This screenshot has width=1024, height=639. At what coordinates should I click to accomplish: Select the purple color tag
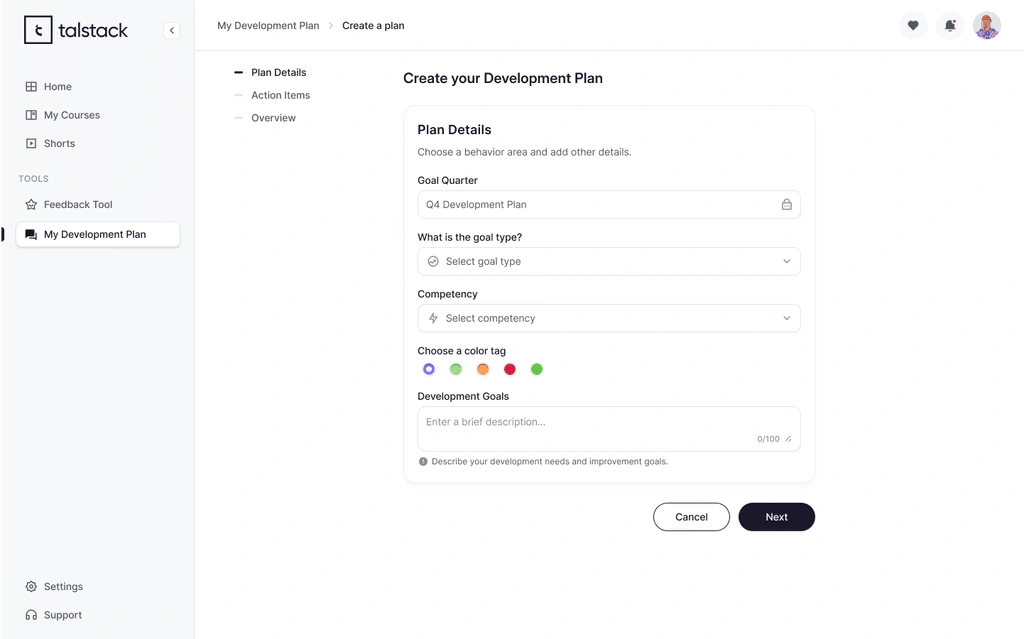coord(429,369)
